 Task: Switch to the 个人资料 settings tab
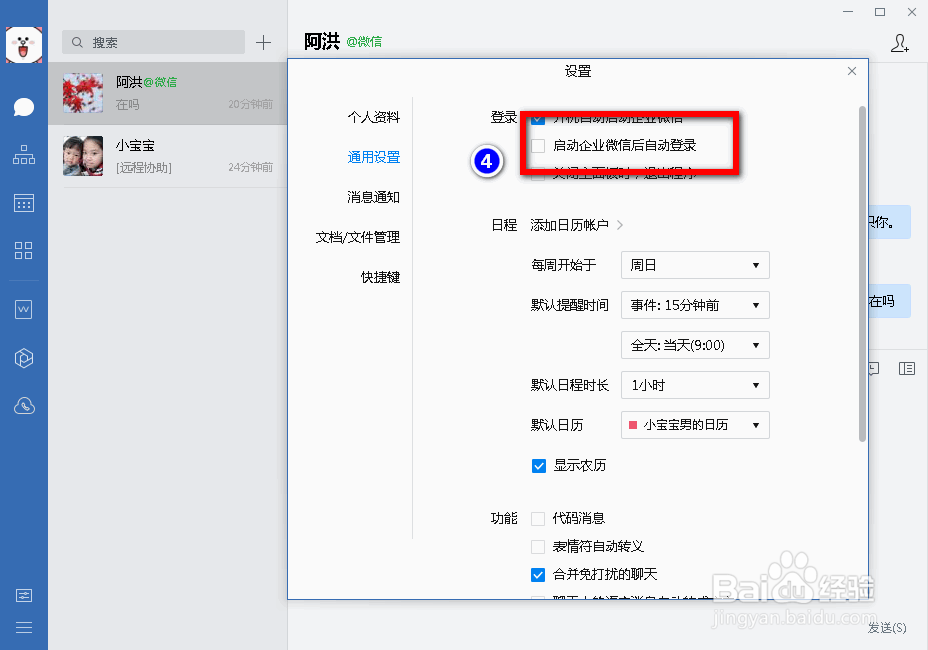coord(373,117)
